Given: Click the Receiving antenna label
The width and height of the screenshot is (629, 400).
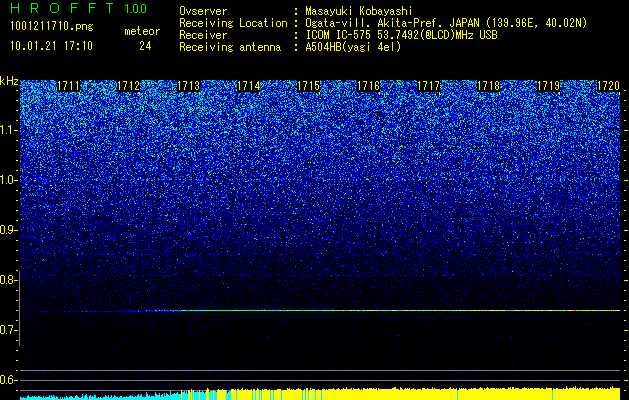Looking at the screenshot, I should tap(230, 47).
